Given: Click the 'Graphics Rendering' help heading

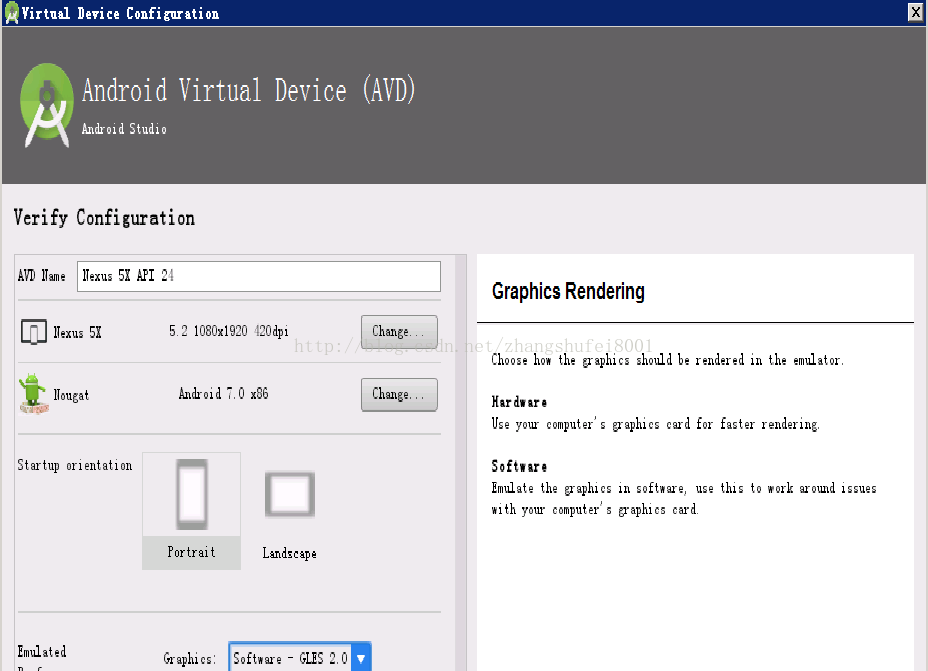Looking at the screenshot, I should pos(568,291).
